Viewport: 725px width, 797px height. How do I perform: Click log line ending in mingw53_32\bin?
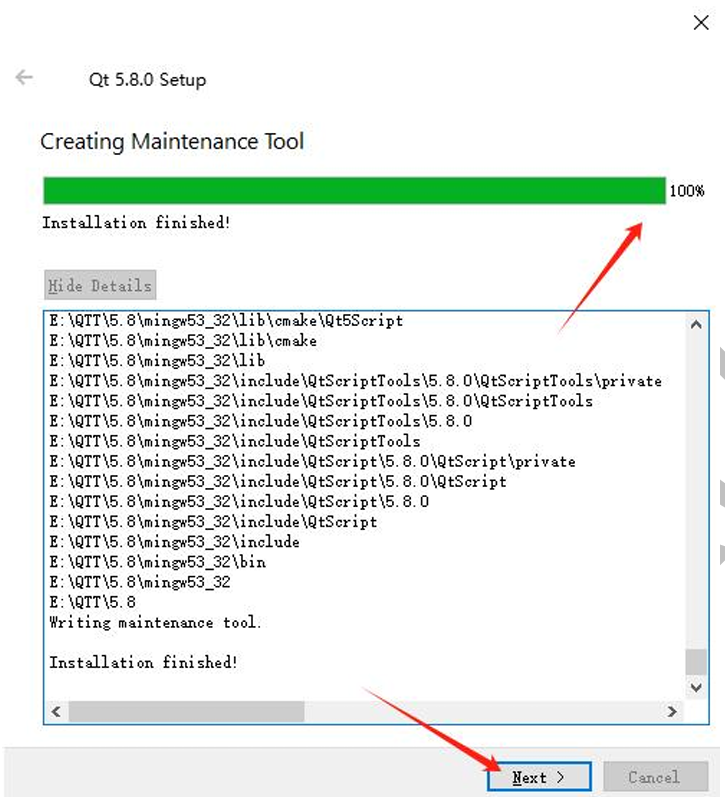point(158,562)
